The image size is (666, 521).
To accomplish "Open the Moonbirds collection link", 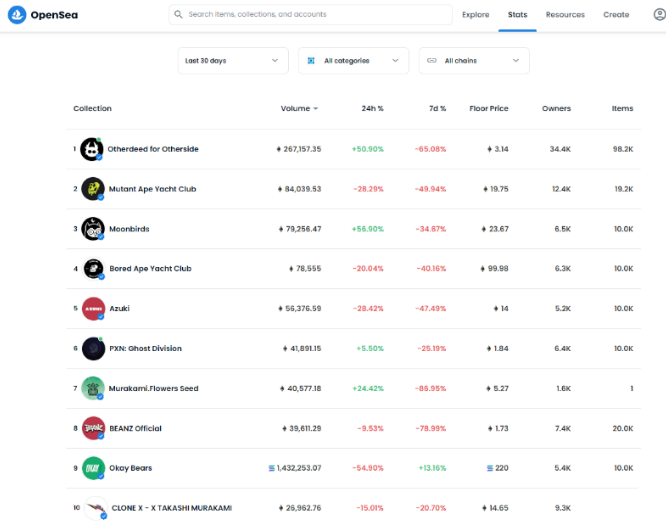I will click(x=129, y=229).
